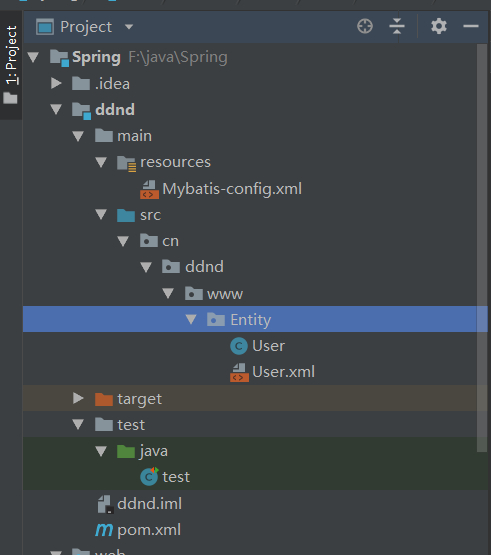Hide the Project panel with minus icon

coord(471,26)
